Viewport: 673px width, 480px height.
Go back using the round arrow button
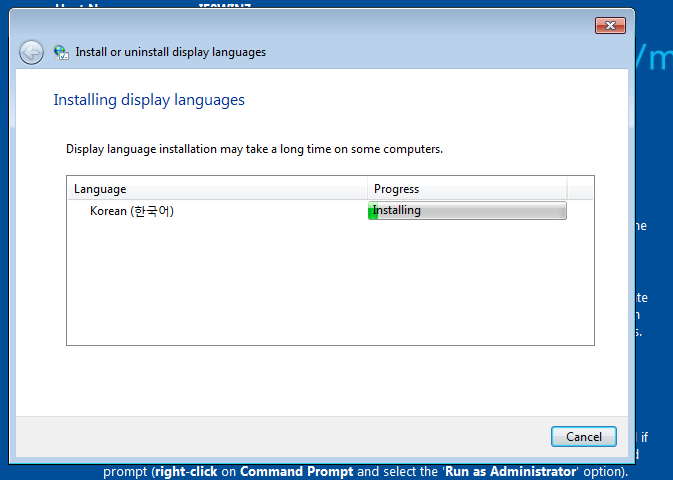click(x=31, y=52)
